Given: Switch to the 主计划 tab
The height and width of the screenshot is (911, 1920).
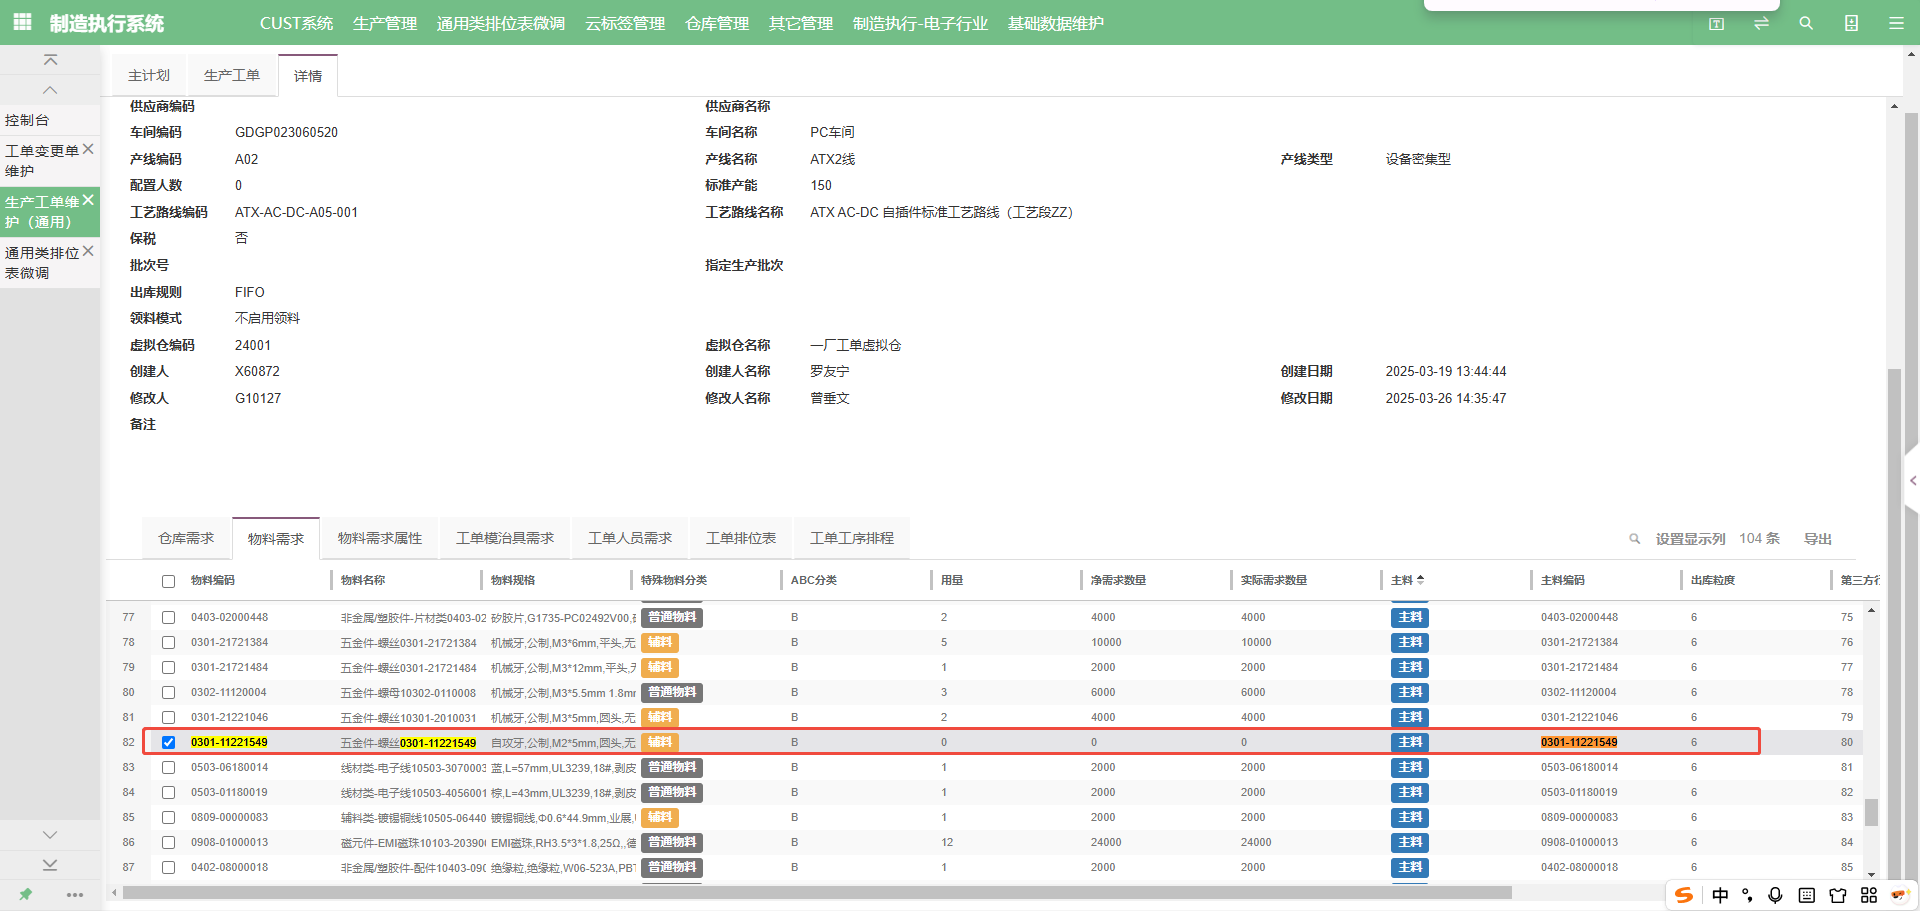Looking at the screenshot, I should coord(149,75).
